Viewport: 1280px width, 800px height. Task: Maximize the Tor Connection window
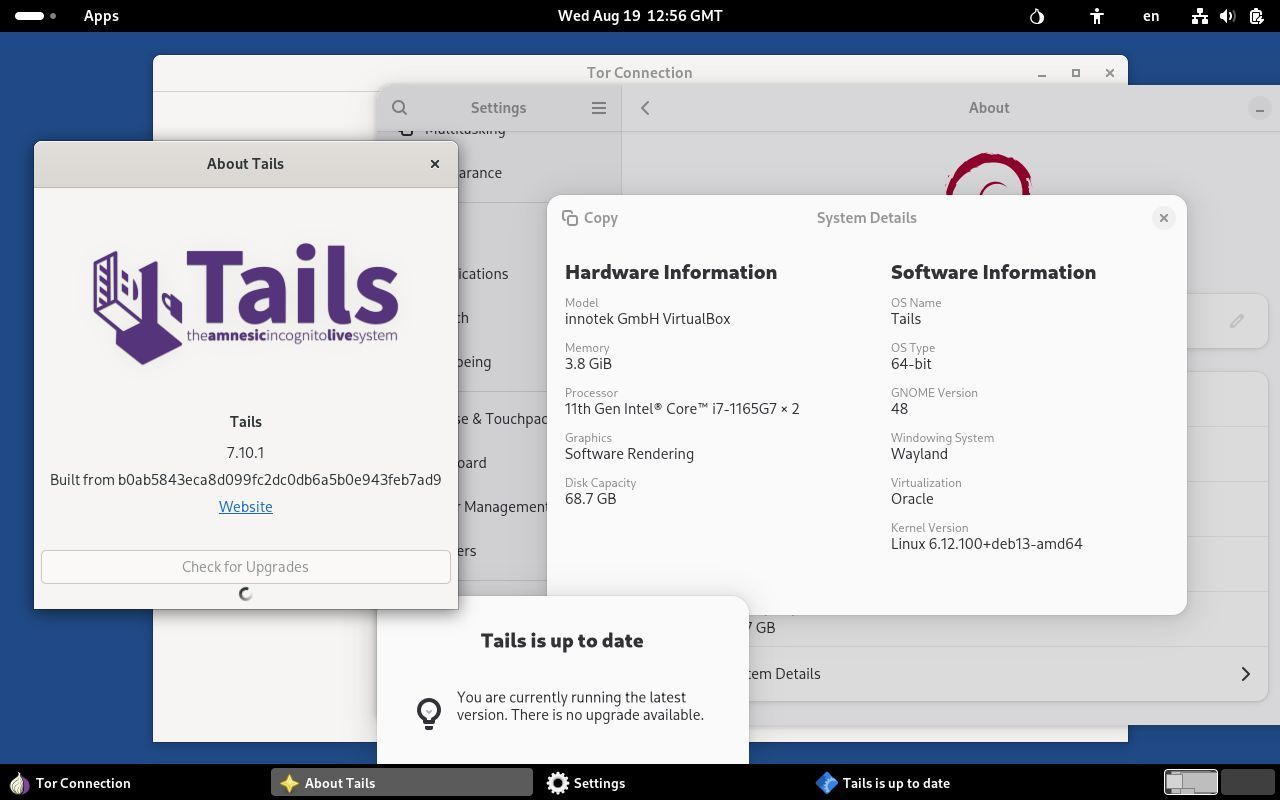click(x=1076, y=73)
